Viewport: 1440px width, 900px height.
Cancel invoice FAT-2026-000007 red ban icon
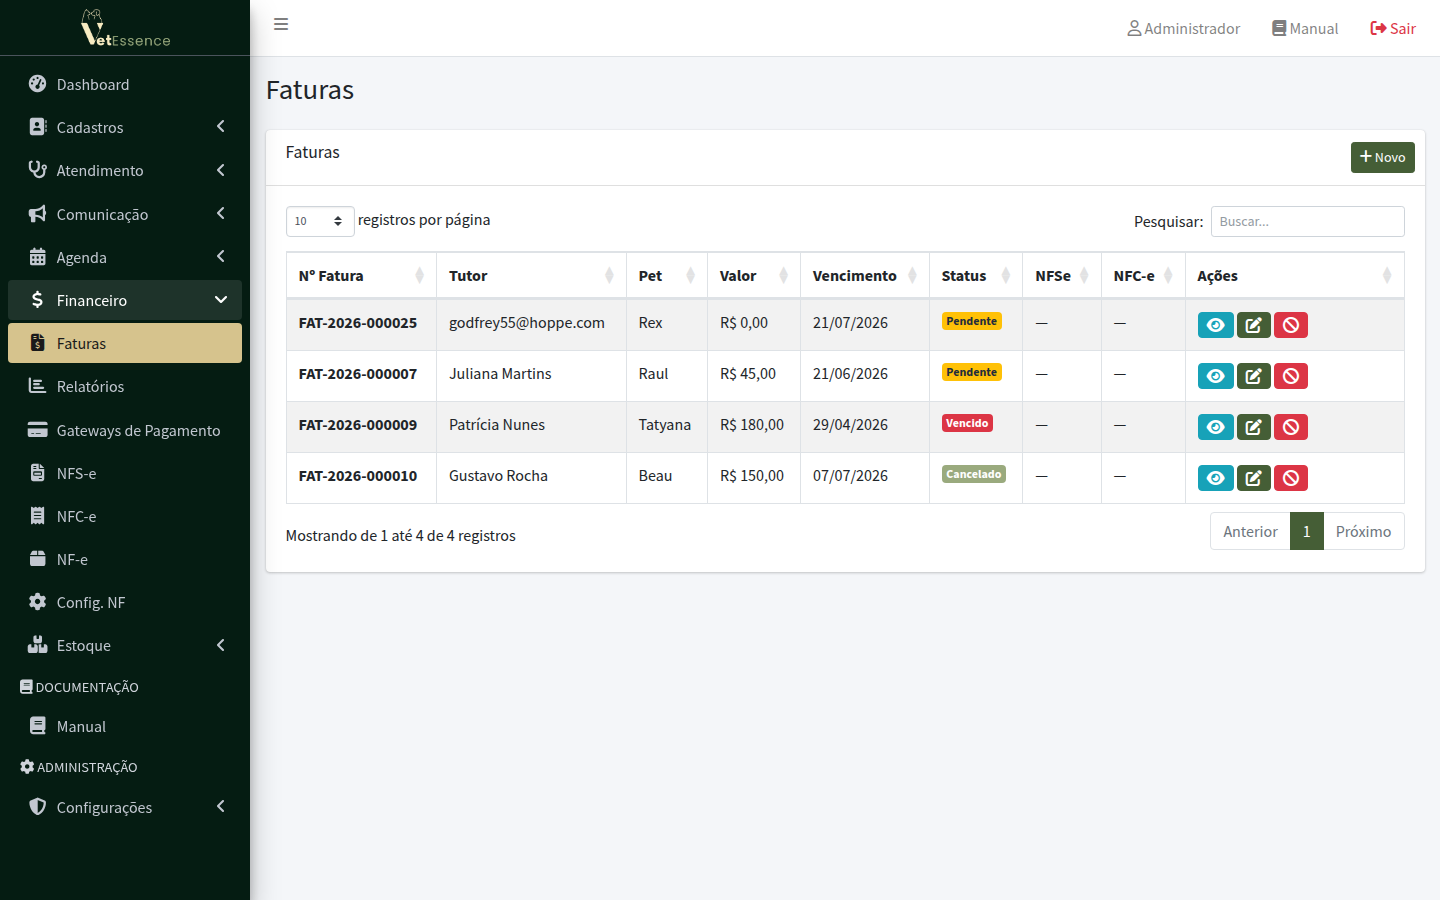[x=1291, y=376]
